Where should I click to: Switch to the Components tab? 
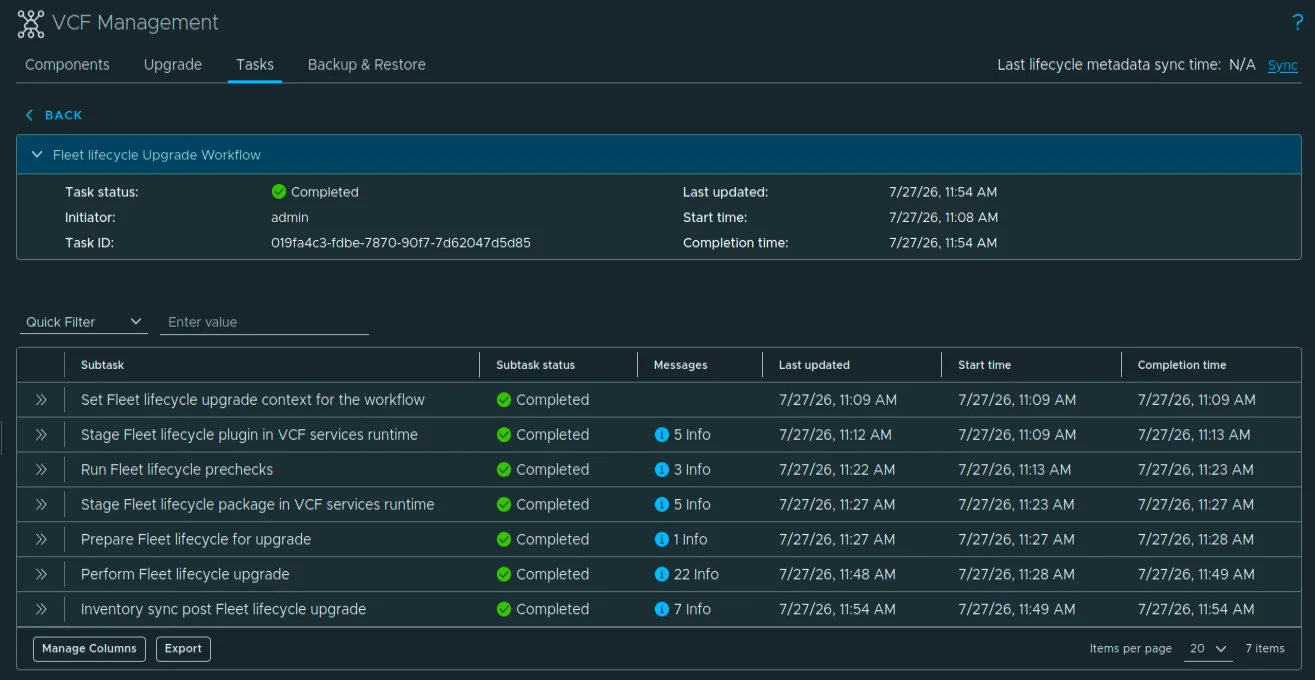[67, 65]
